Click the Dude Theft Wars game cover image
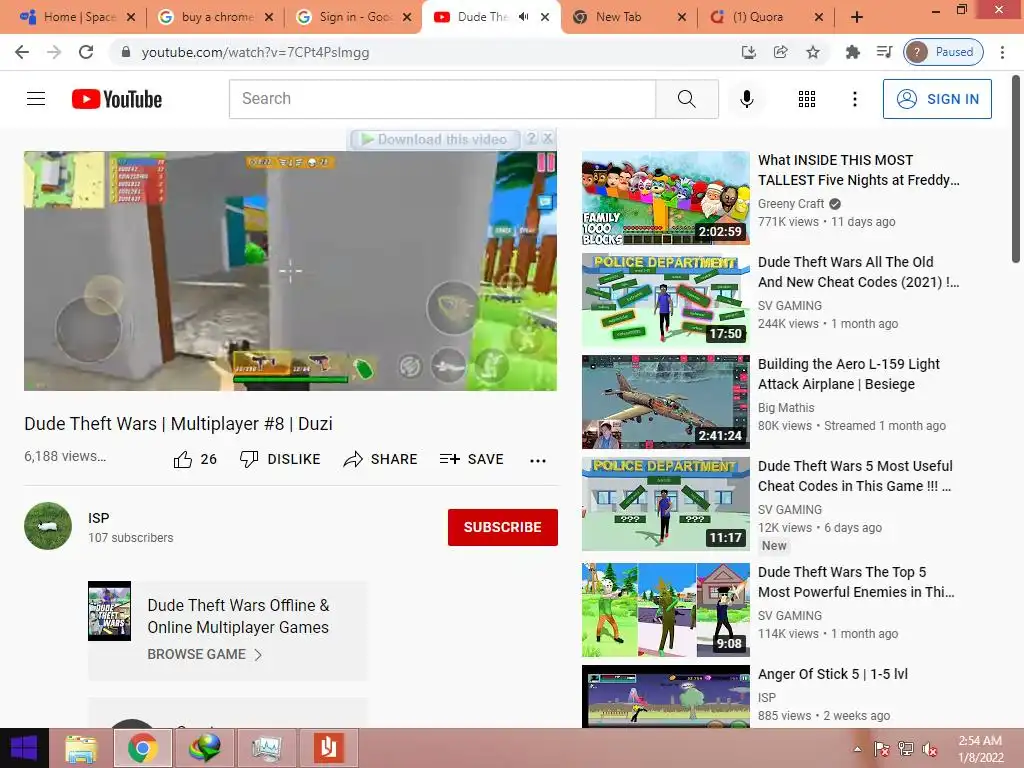1024x768 pixels. [x=109, y=611]
